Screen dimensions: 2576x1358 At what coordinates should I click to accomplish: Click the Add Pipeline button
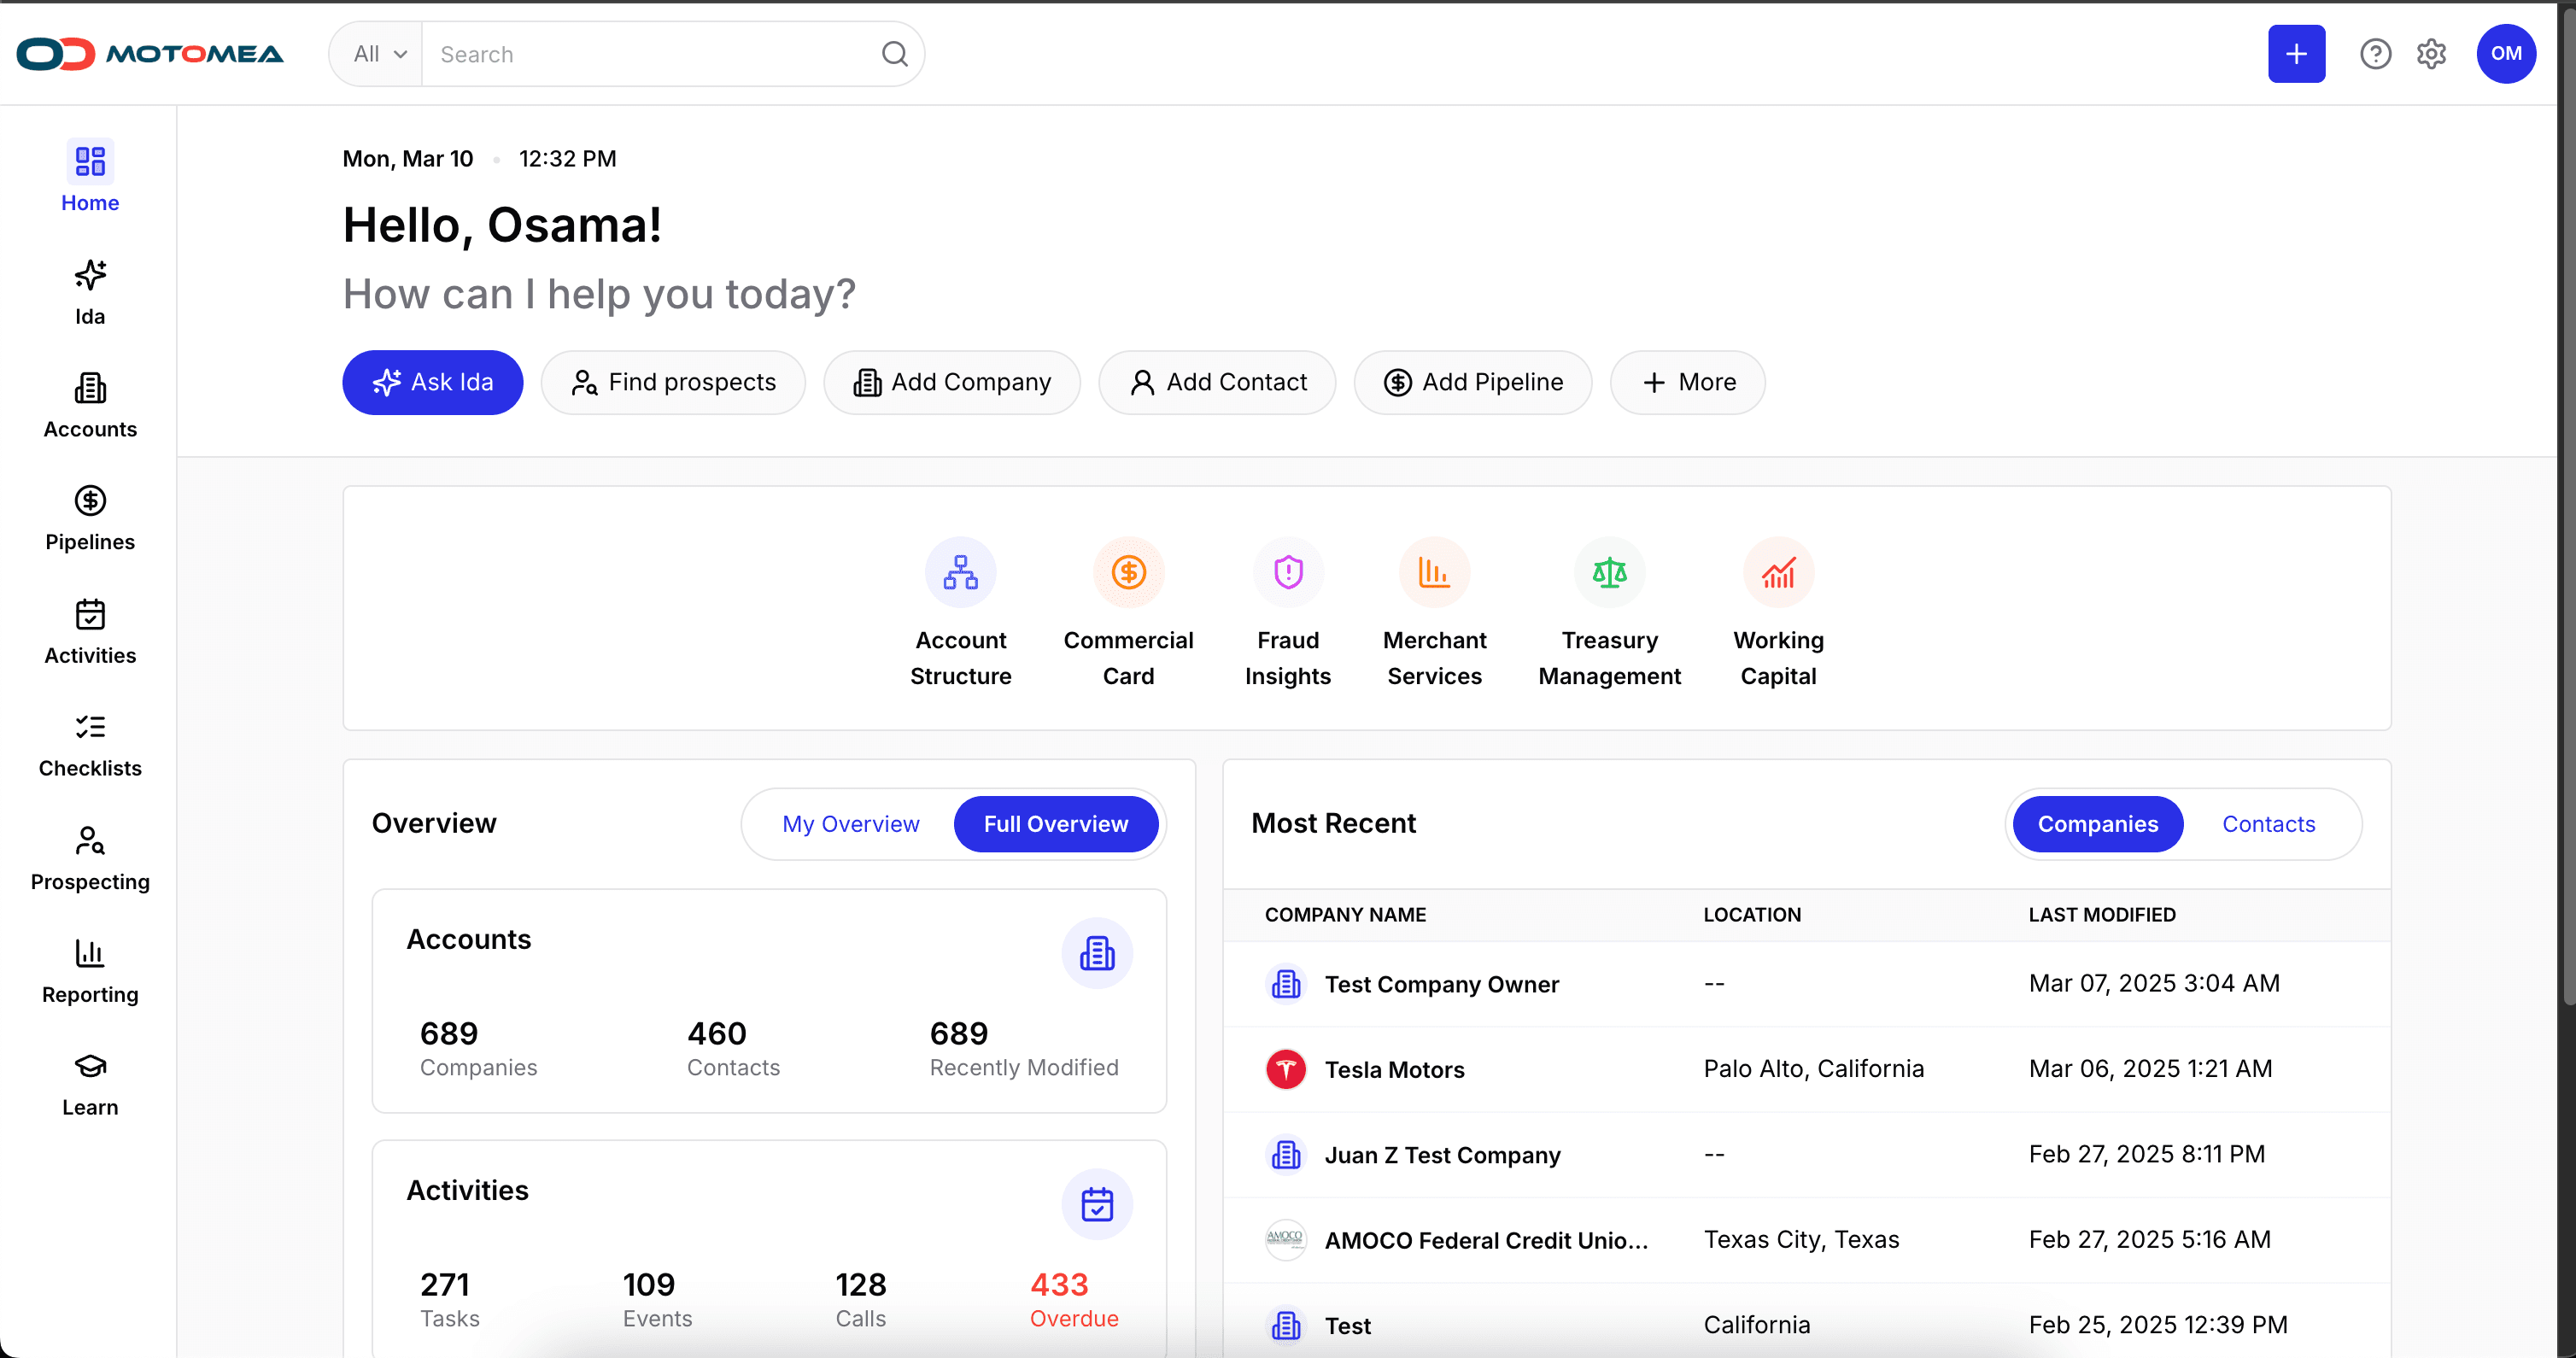pyautogui.click(x=1472, y=382)
